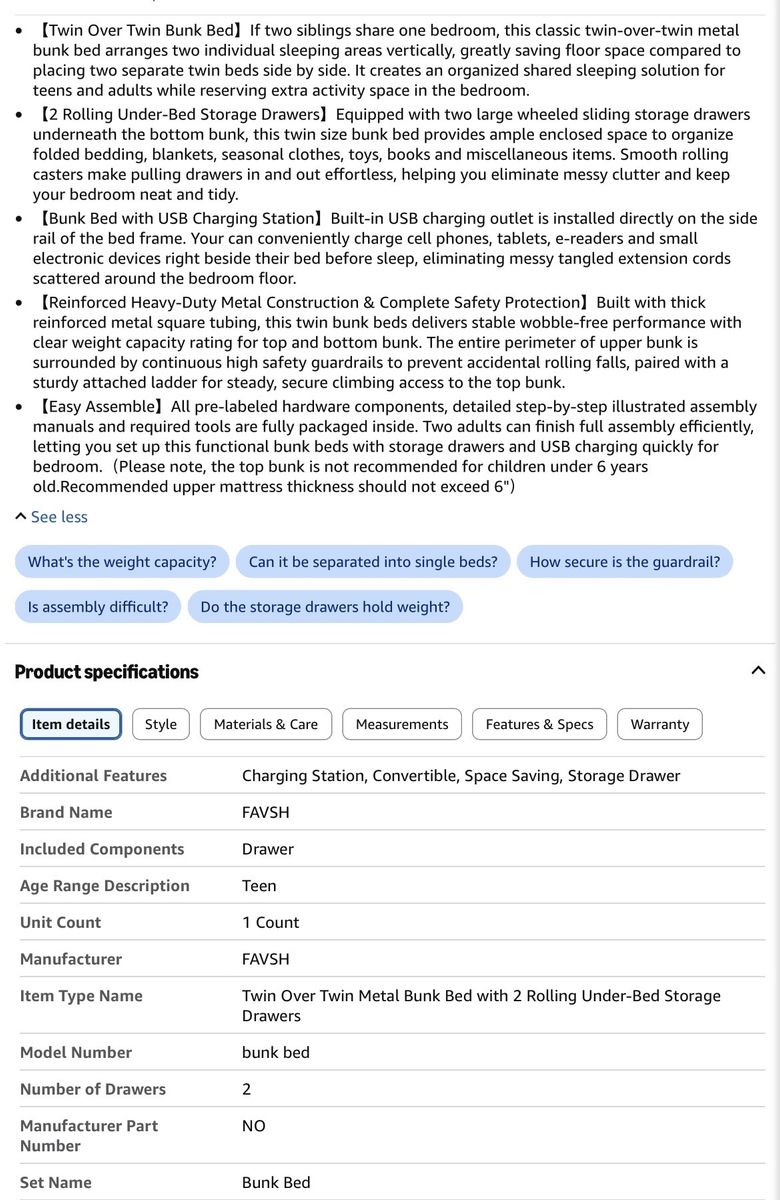Collapse the Product specifications section chevron
The image size is (780, 1200).
pyautogui.click(x=757, y=671)
